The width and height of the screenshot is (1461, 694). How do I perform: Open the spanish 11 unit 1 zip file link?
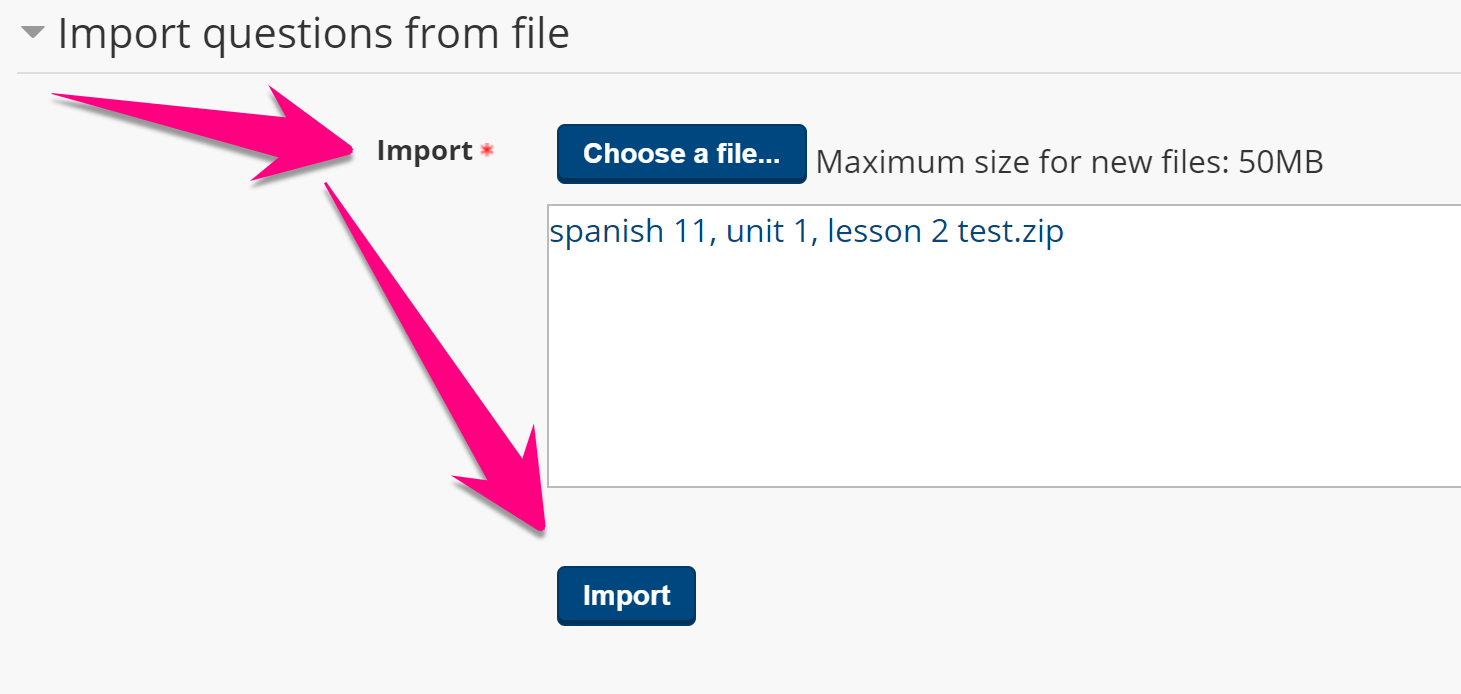click(806, 232)
